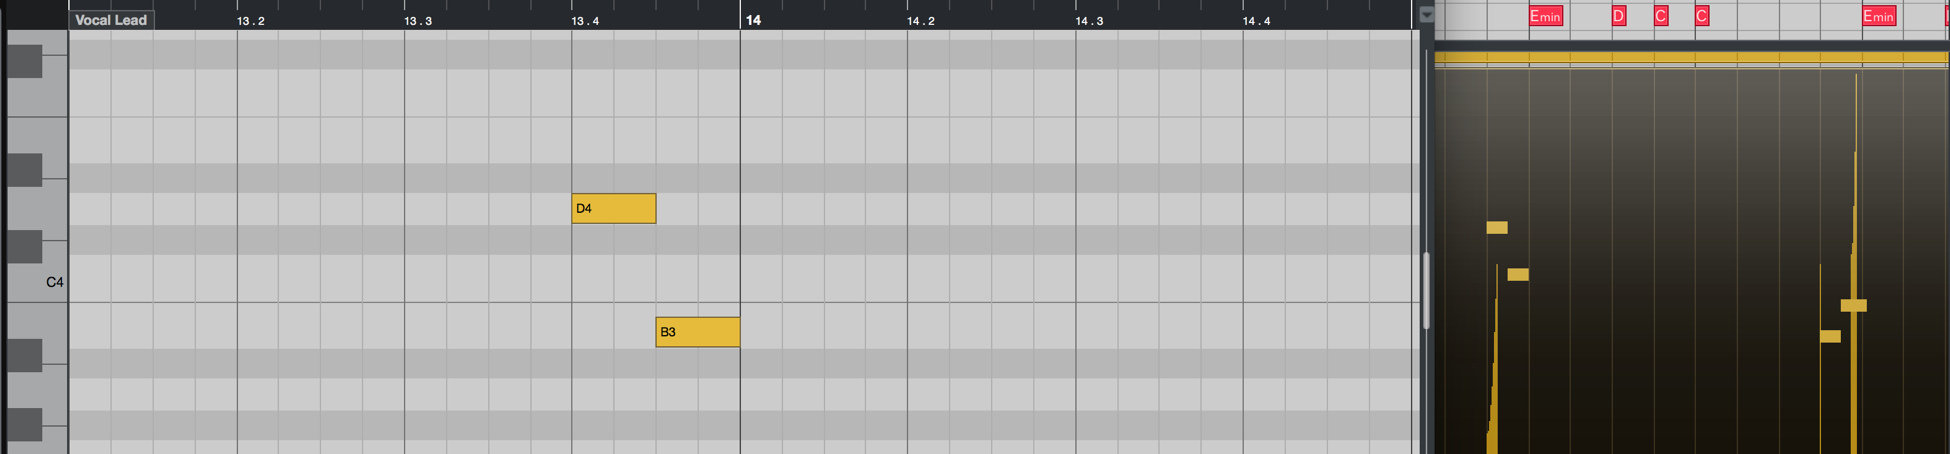
Task: Click ruler position 14.3
Action: (x=1089, y=21)
